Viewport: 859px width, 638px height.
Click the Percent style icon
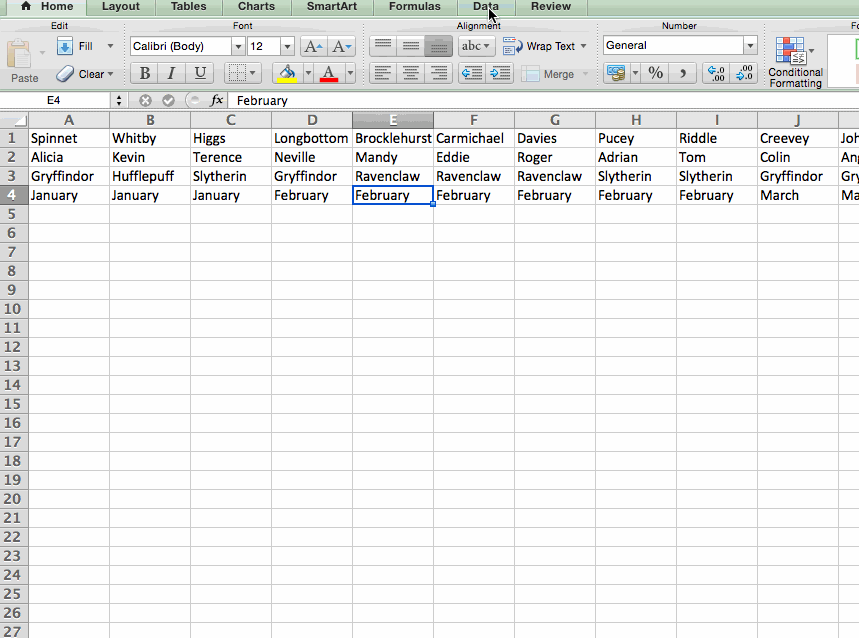pos(655,73)
